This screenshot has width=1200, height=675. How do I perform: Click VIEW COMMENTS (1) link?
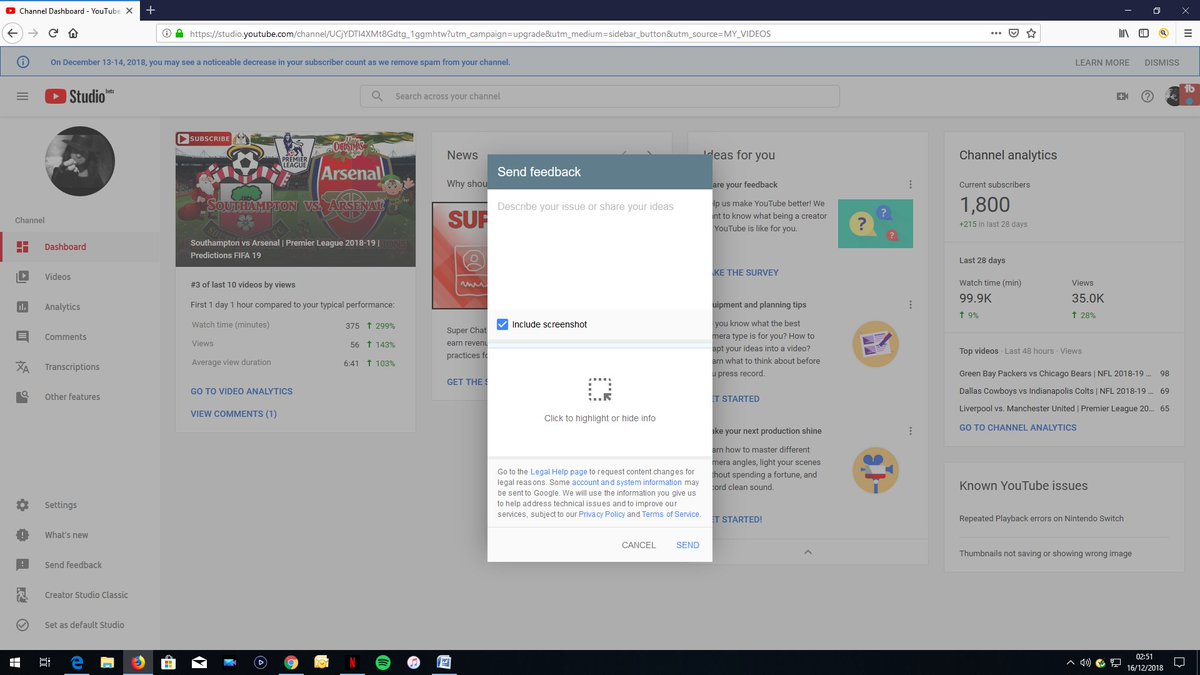[x=234, y=413]
